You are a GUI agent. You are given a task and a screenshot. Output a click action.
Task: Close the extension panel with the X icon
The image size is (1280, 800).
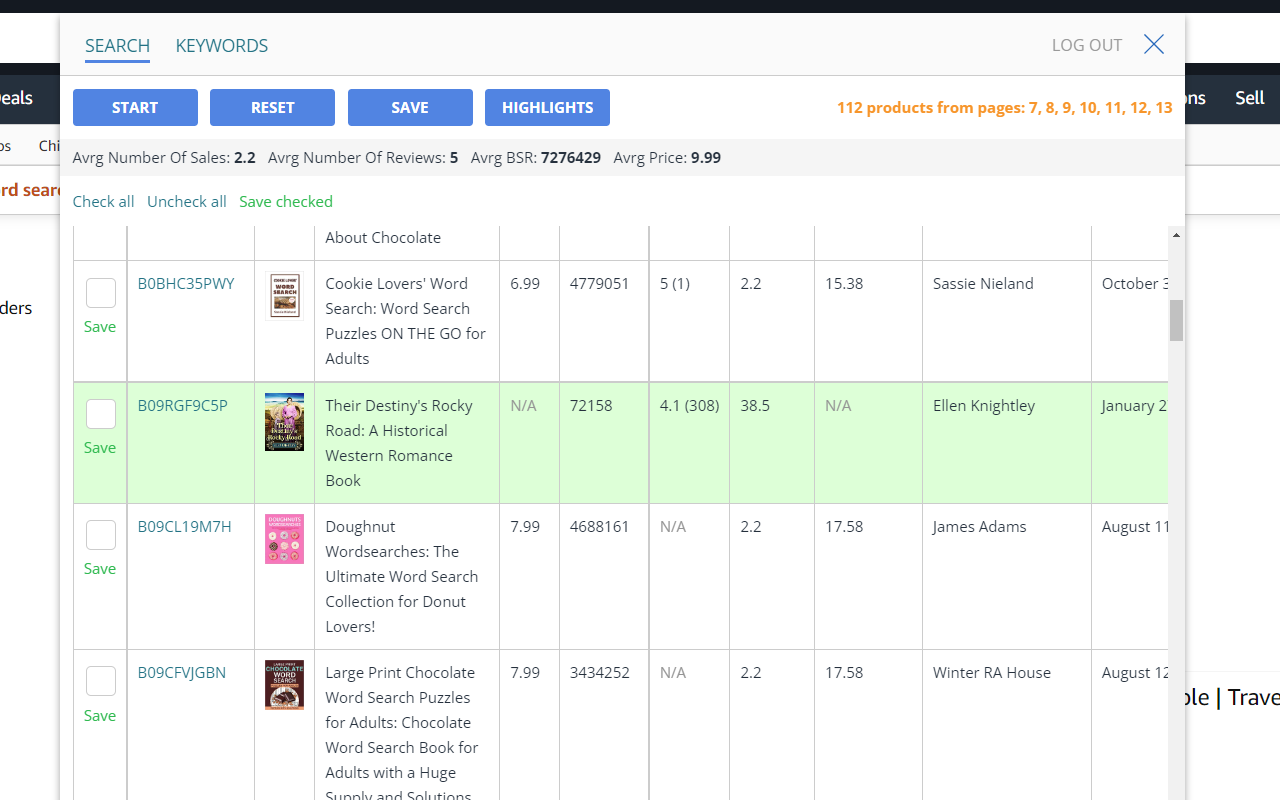(1154, 44)
